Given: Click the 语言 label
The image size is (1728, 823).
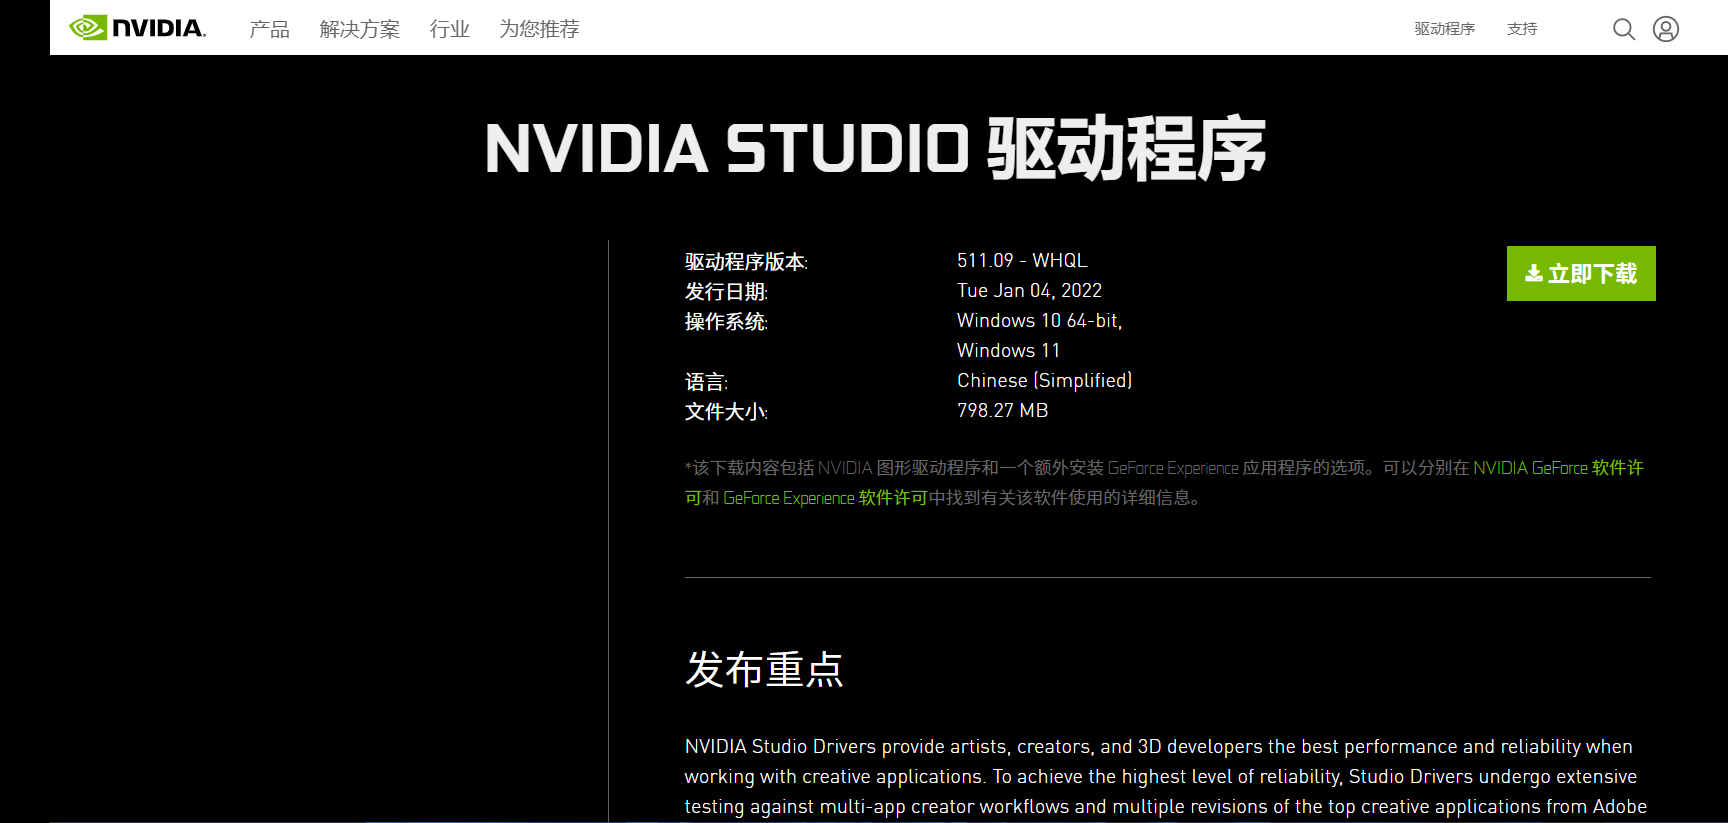Looking at the screenshot, I should [706, 382].
